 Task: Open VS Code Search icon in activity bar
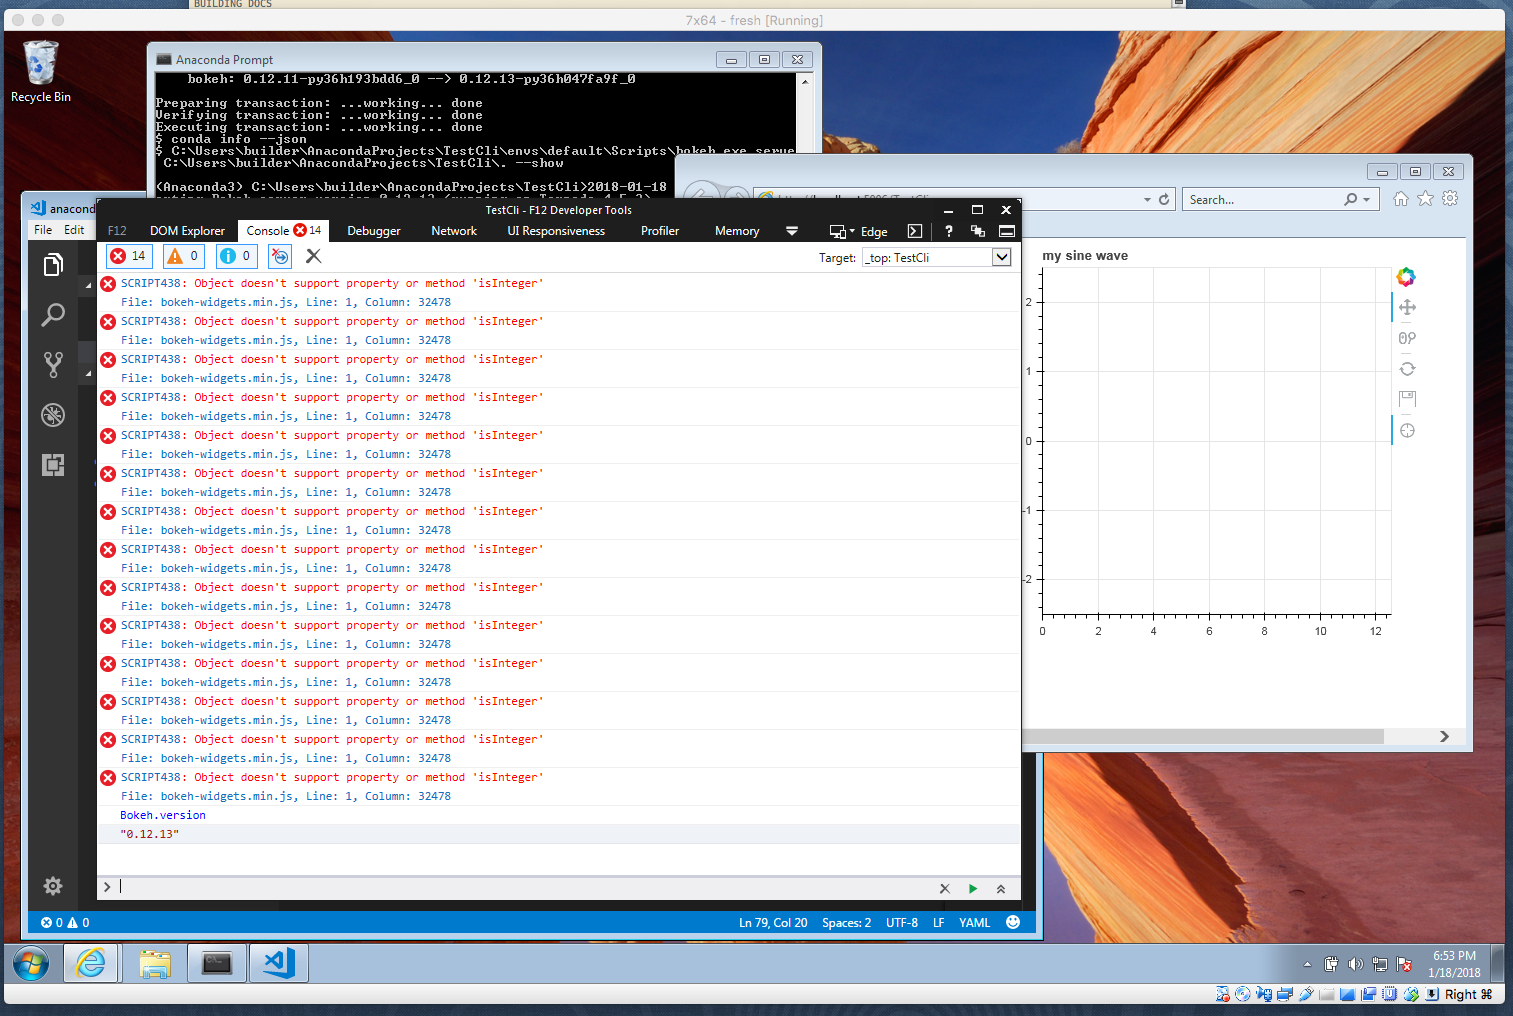click(53, 315)
